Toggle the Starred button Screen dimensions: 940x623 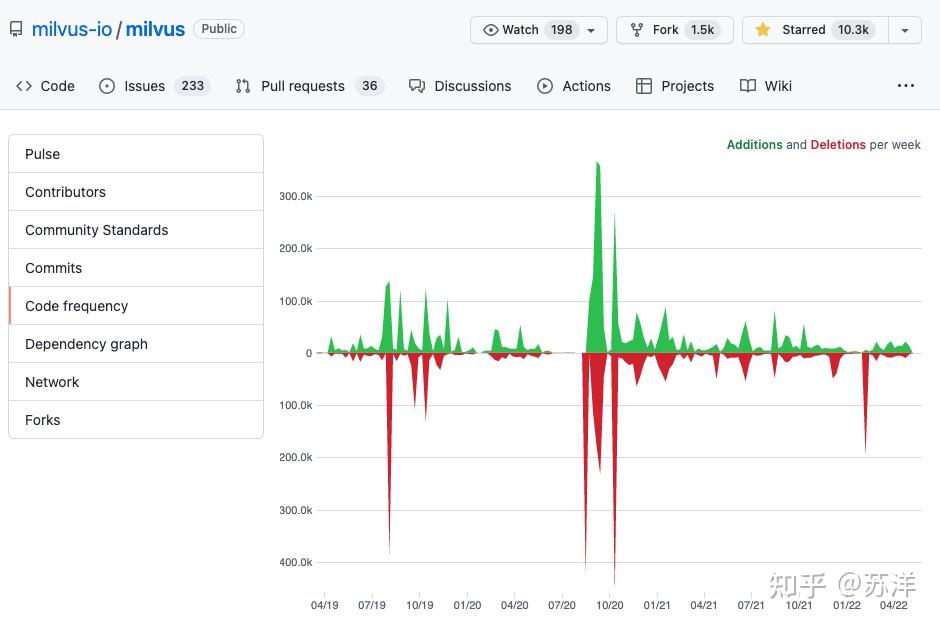(x=814, y=30)
